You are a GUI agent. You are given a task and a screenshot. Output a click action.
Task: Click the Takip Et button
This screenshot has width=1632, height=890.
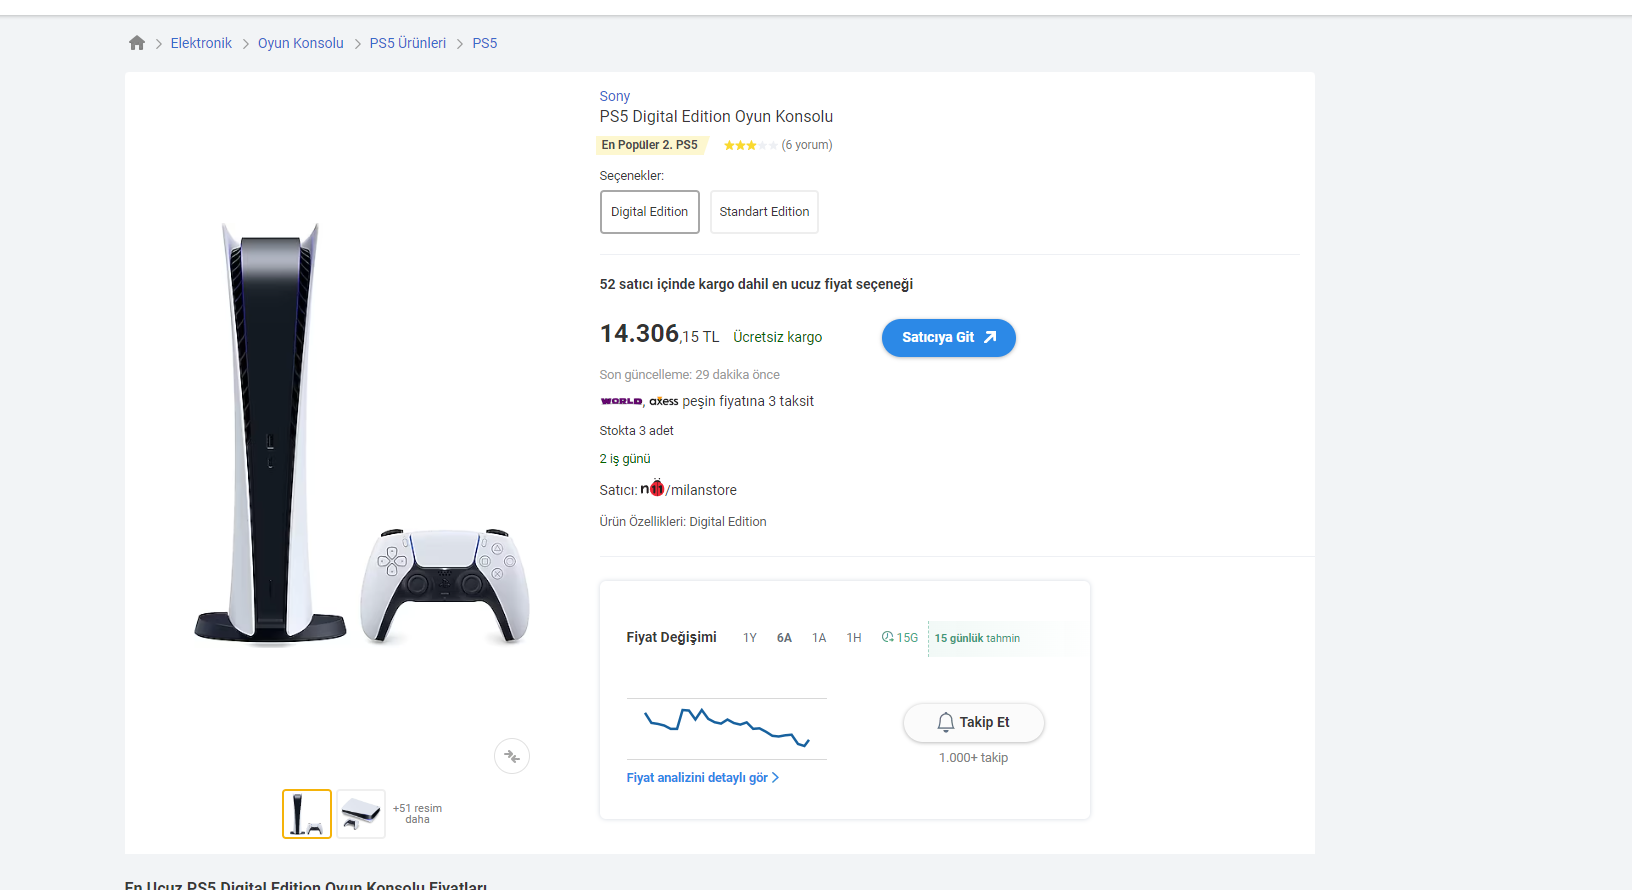(x=974, y=723)
